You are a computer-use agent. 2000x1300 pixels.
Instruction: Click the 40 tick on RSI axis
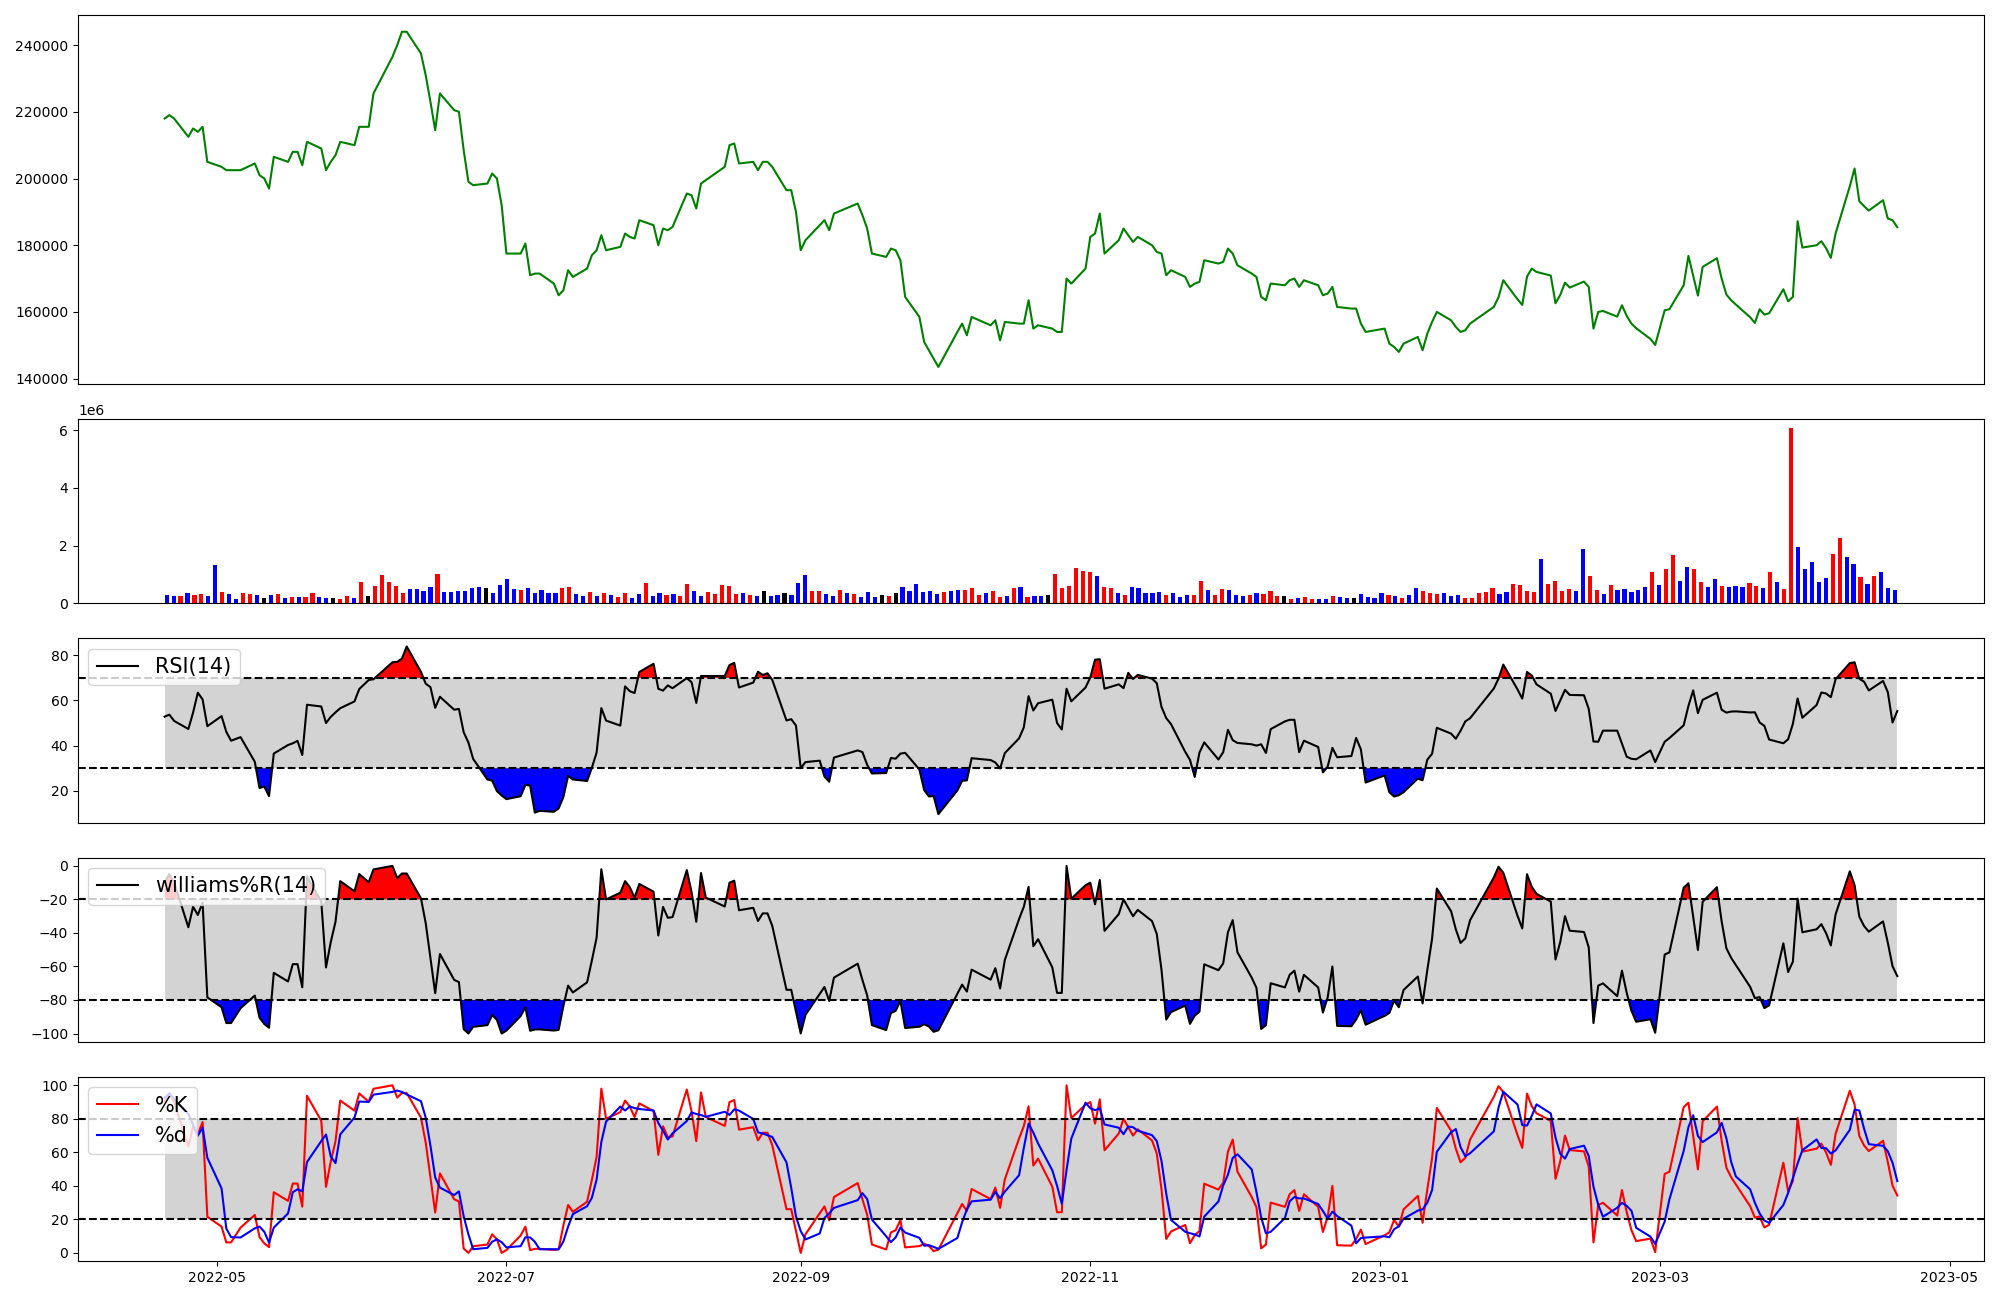[x=60, y=746]
